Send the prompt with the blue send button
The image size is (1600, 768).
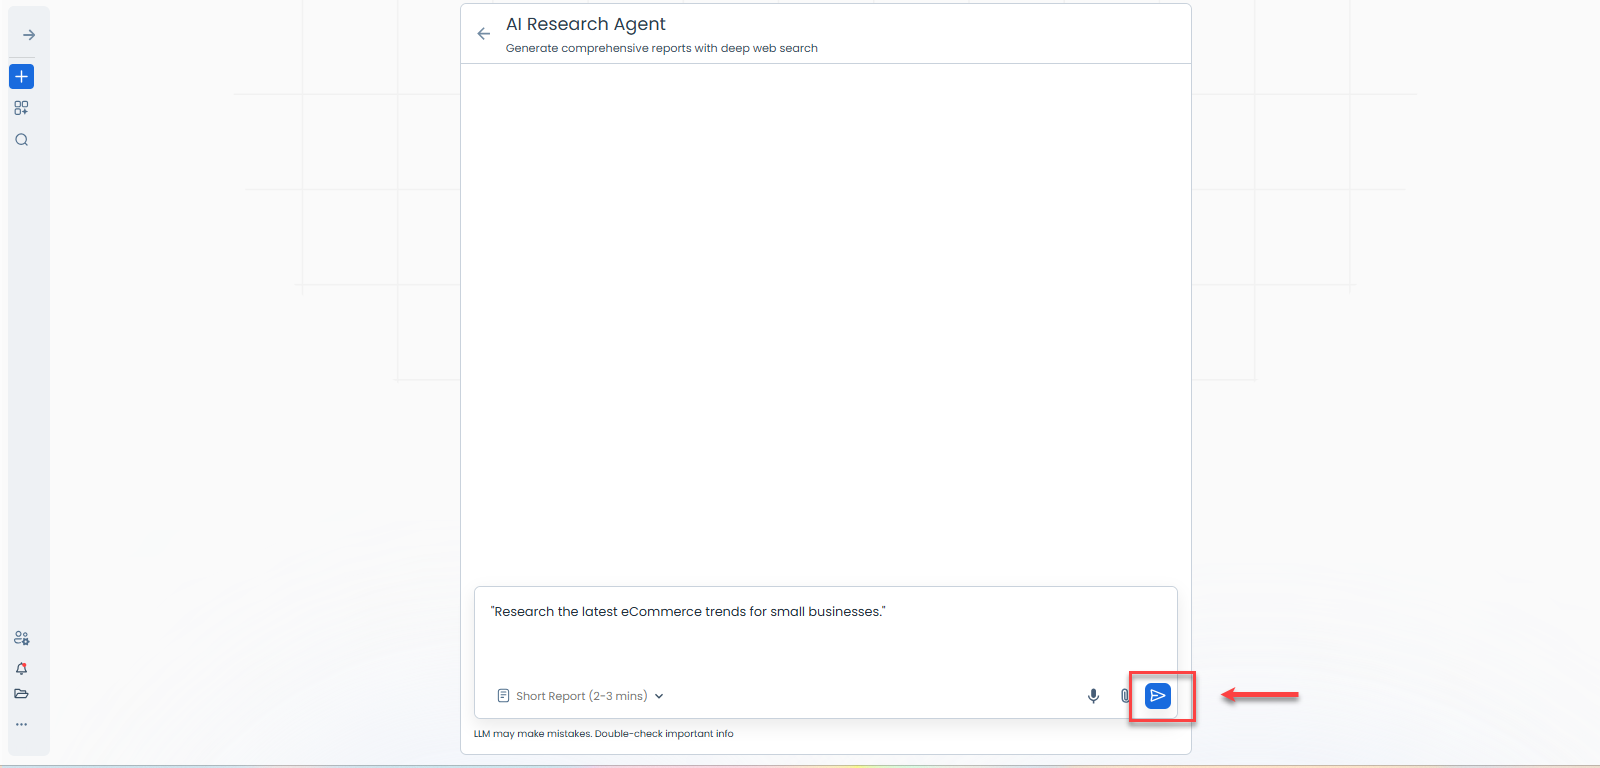click(1157, 696)
